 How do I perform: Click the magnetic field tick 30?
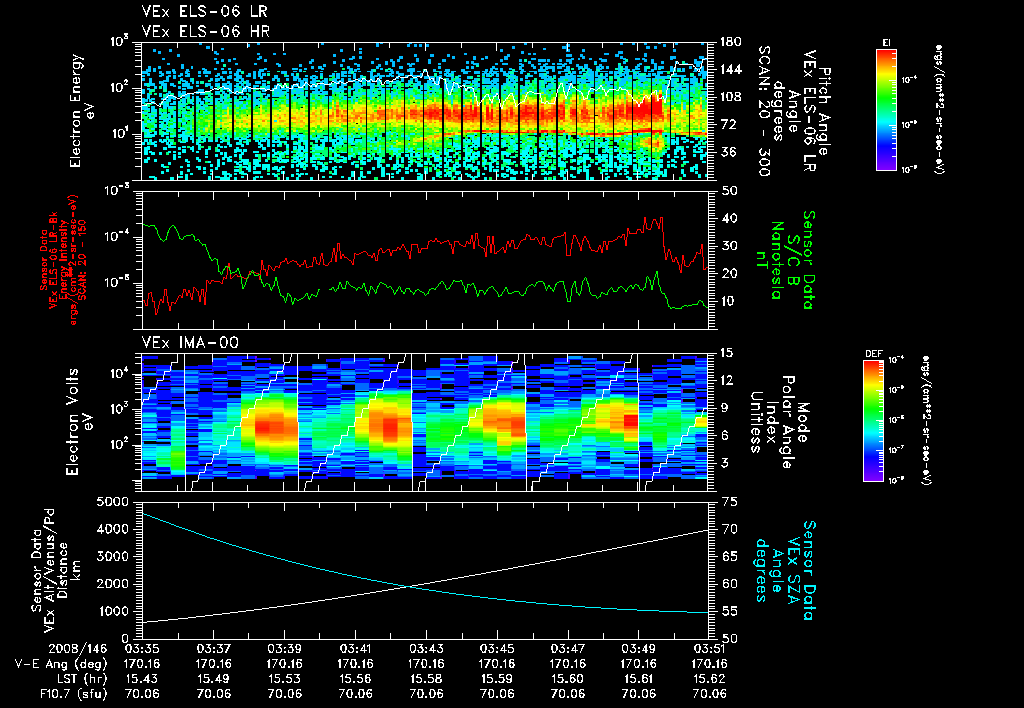tap(730, 246)
